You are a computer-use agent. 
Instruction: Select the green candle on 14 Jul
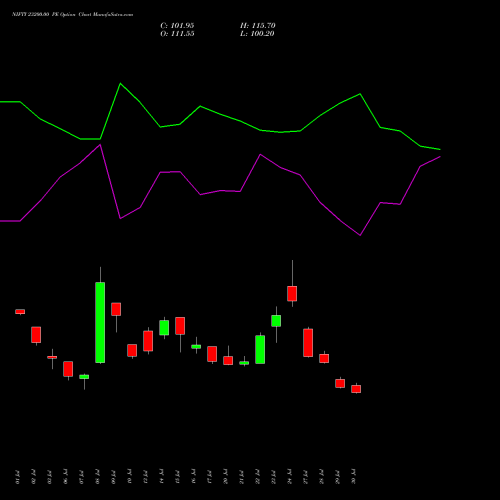click(164, 328)
